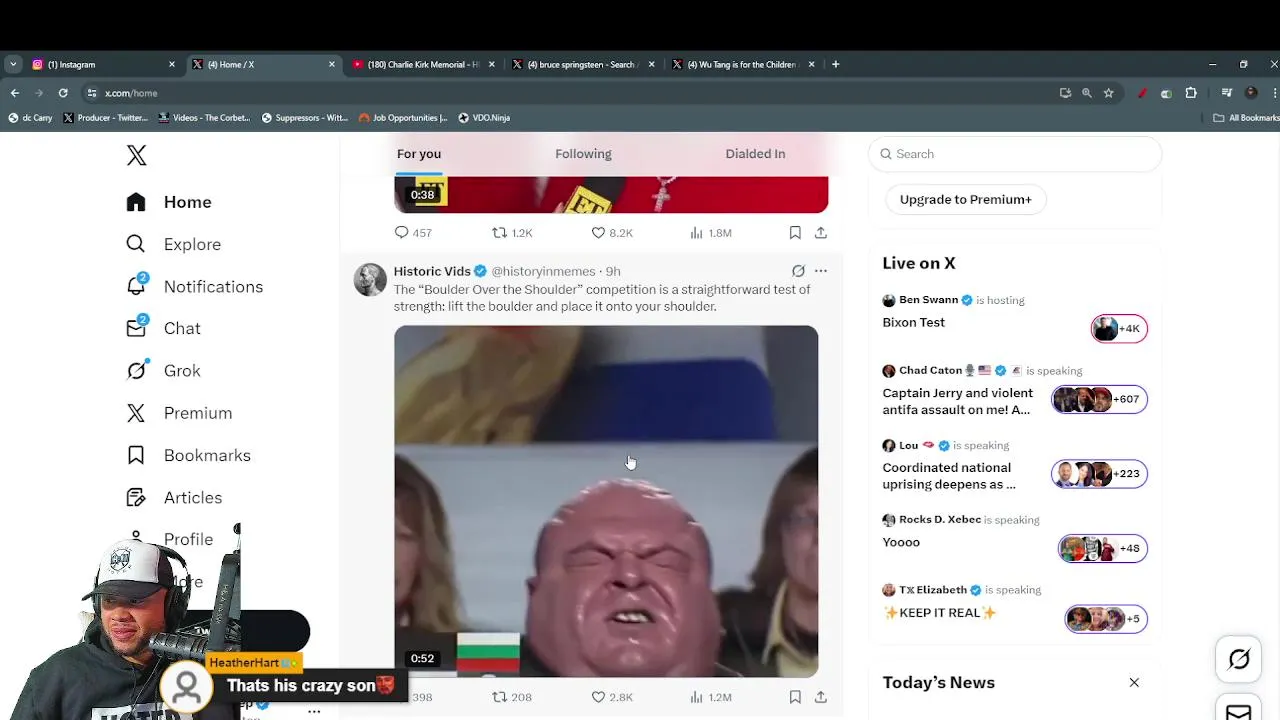1280x720 pixels.
Task: Switch to the For you tab
Action: tap(419, 154)
